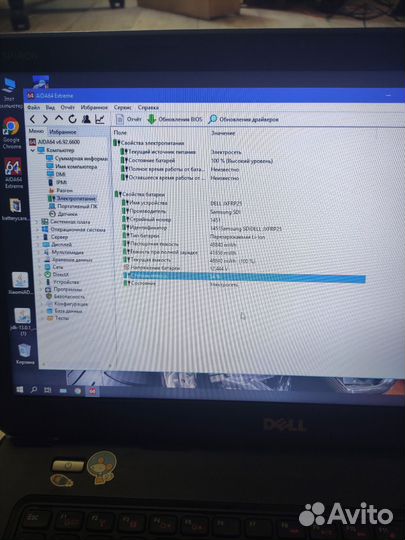Collapse the Компьютер tree node
This screenshot has height=540, width=405.
click(33, 150)
